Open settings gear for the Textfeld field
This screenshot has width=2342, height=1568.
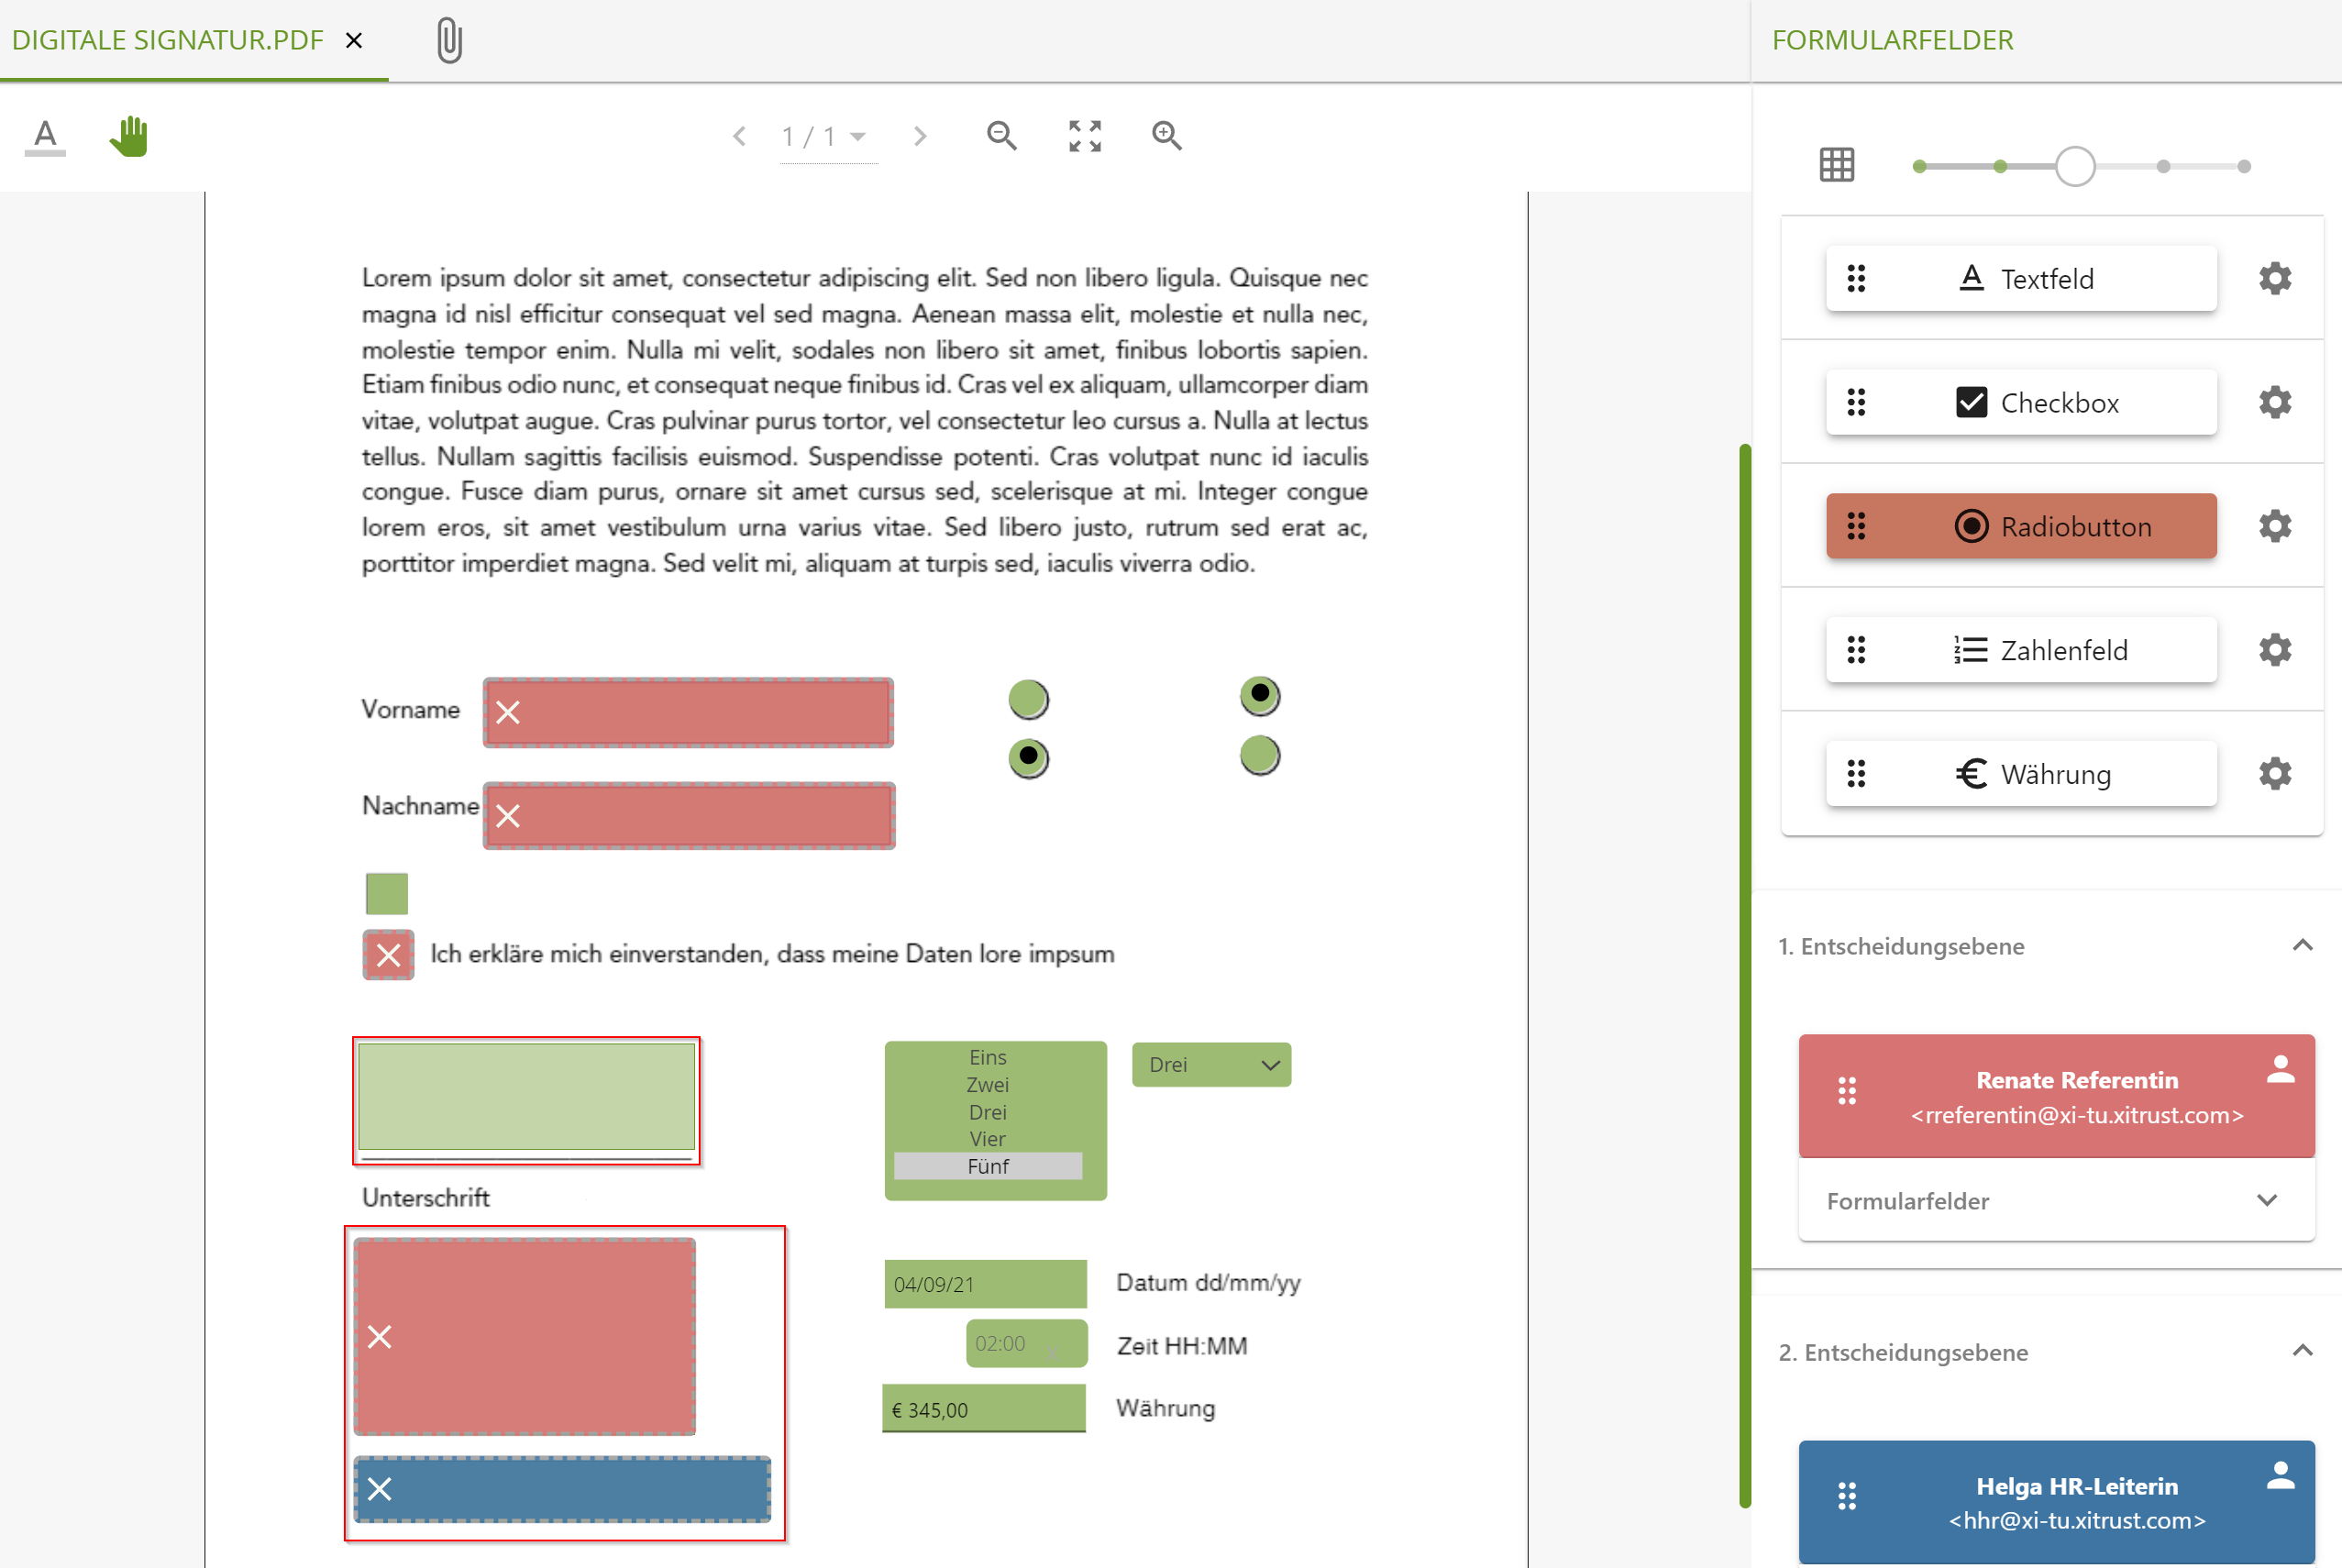(x=2275, y=278)
